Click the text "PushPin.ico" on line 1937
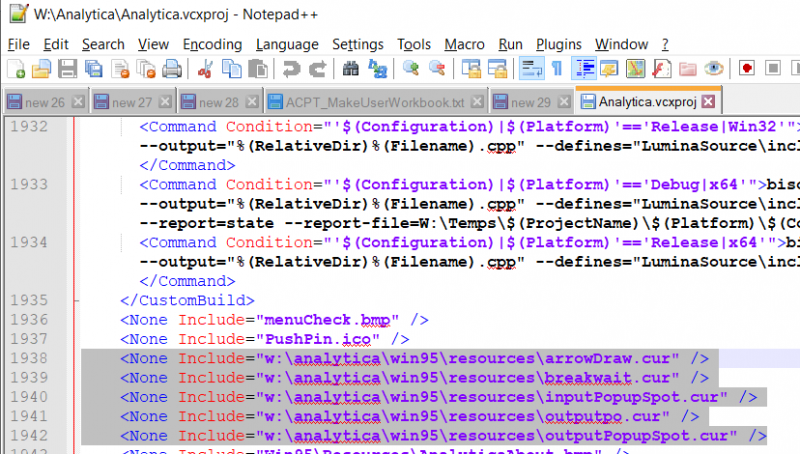This screenshot has height=454, width=800. [317, 339]
